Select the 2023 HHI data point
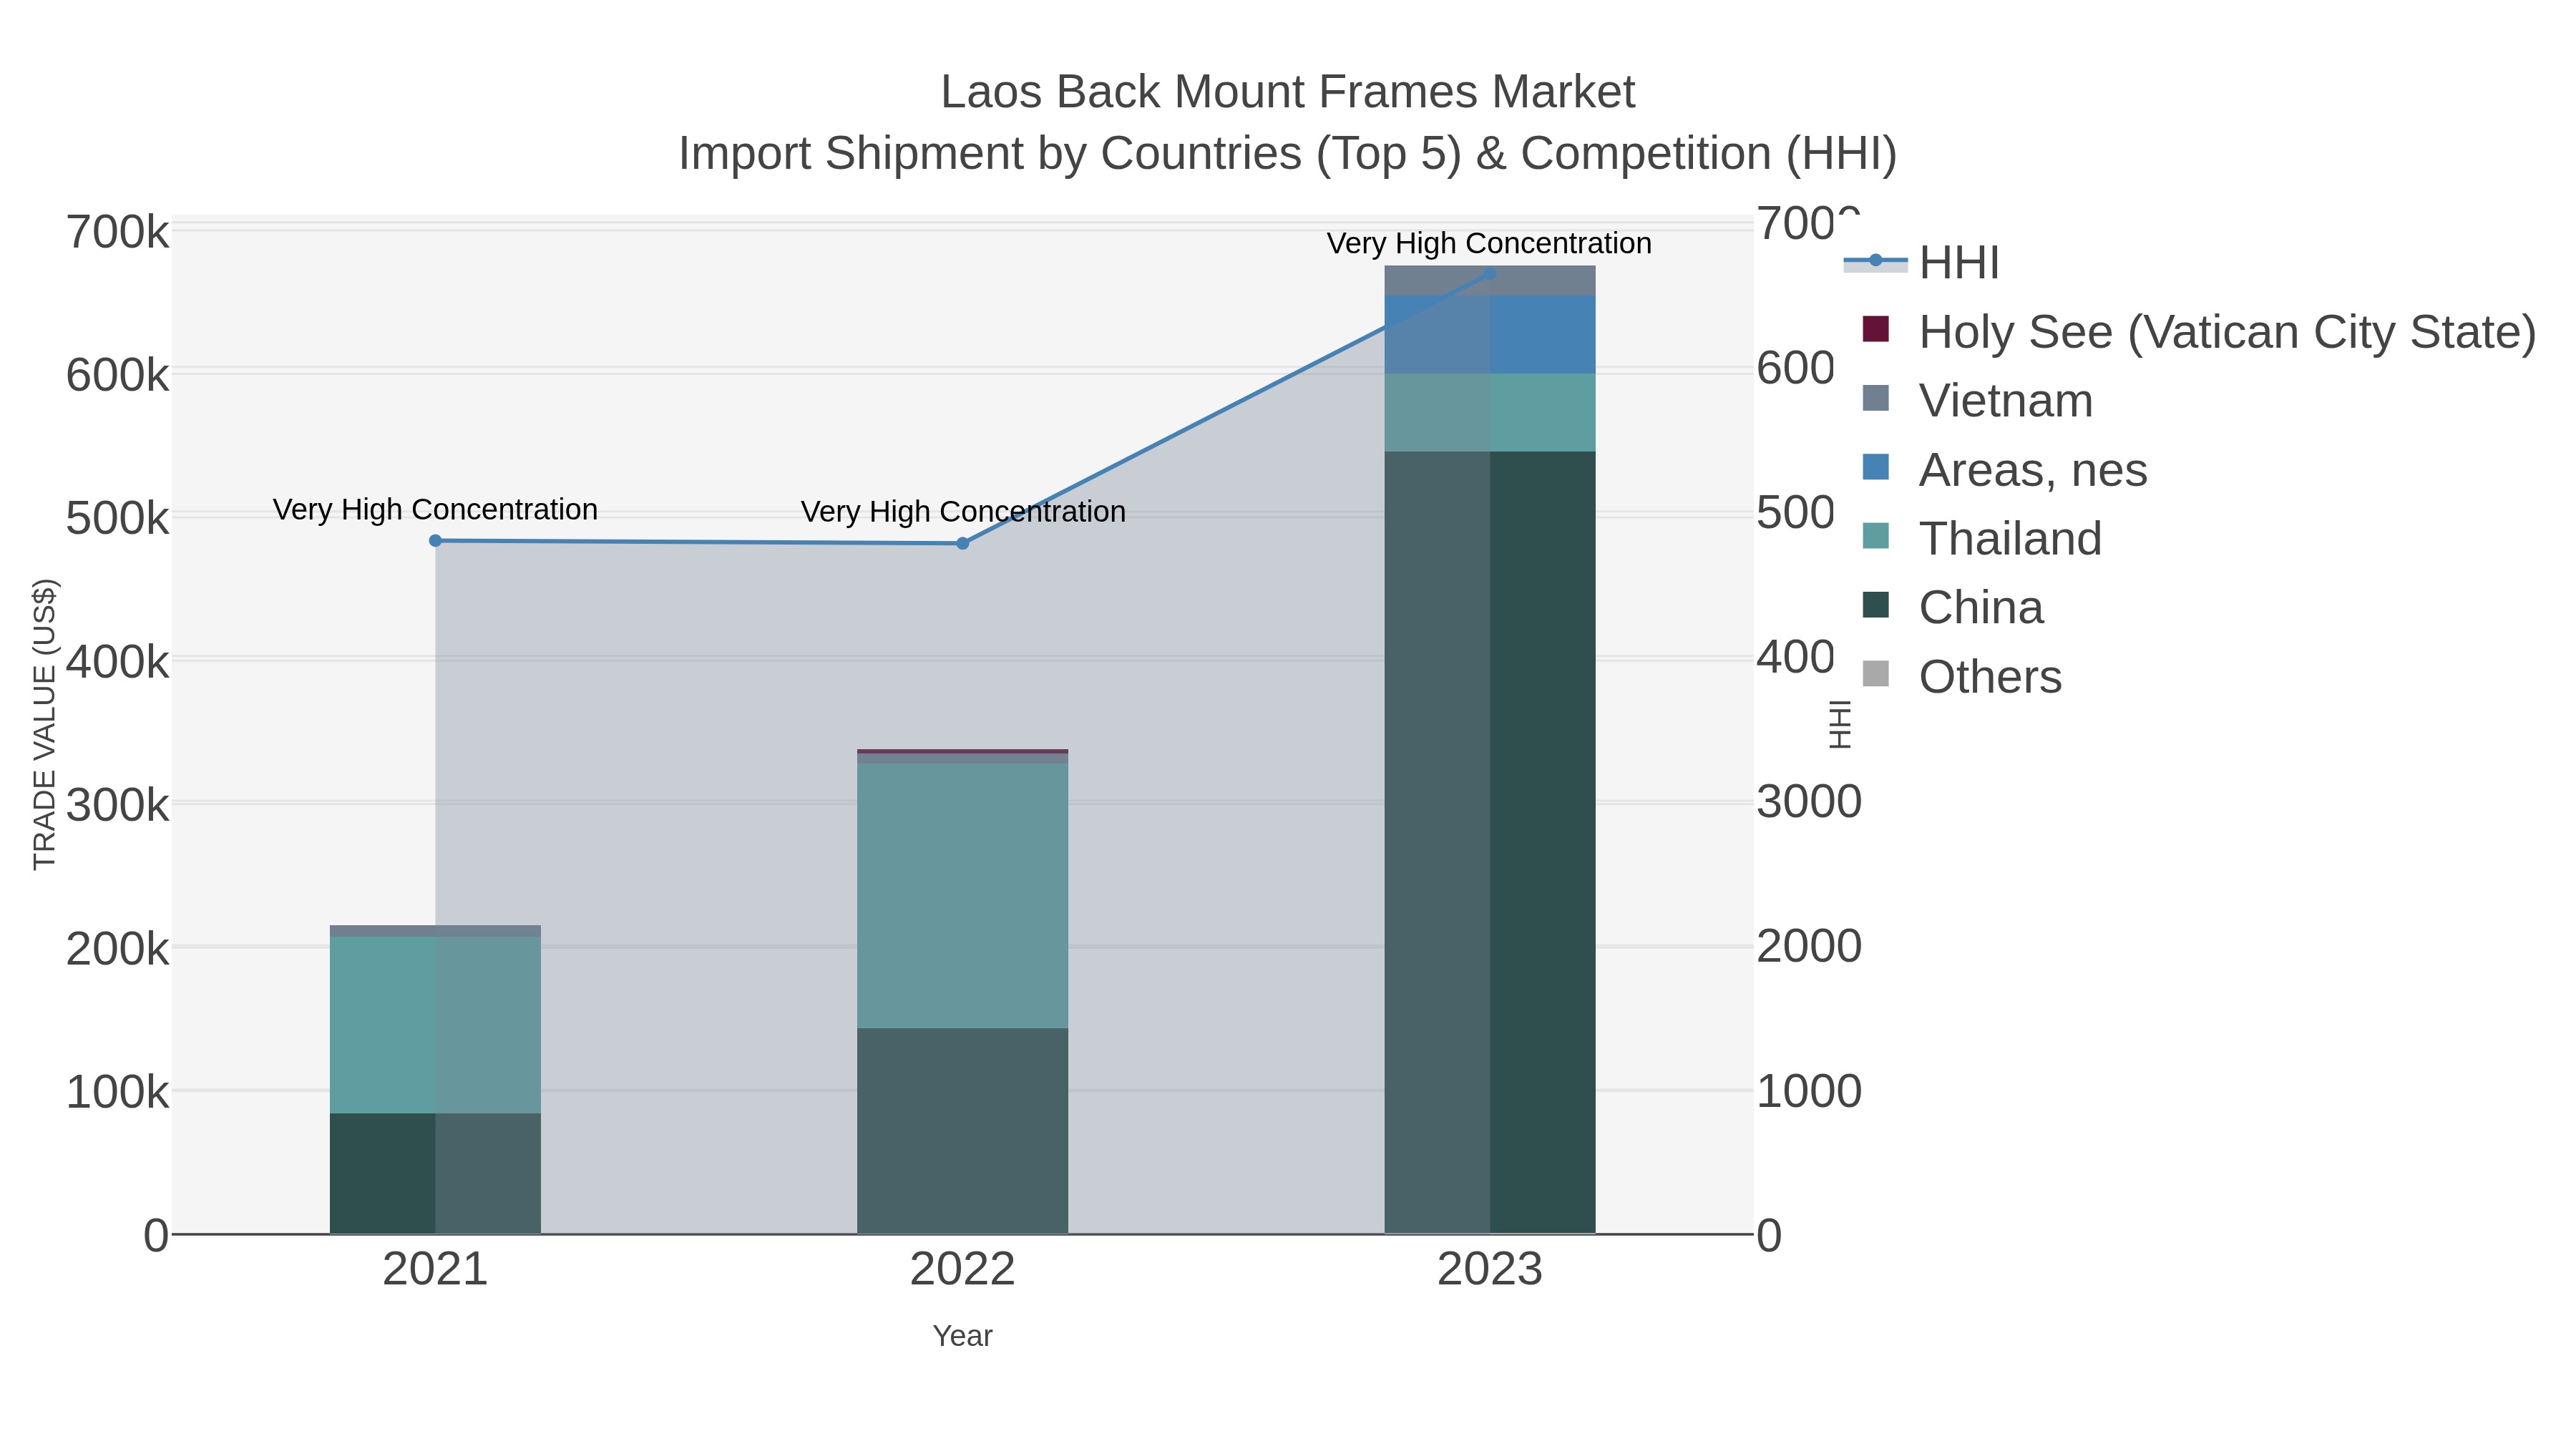Viewport: 2576px width, 1449px height. [1490, 273]
